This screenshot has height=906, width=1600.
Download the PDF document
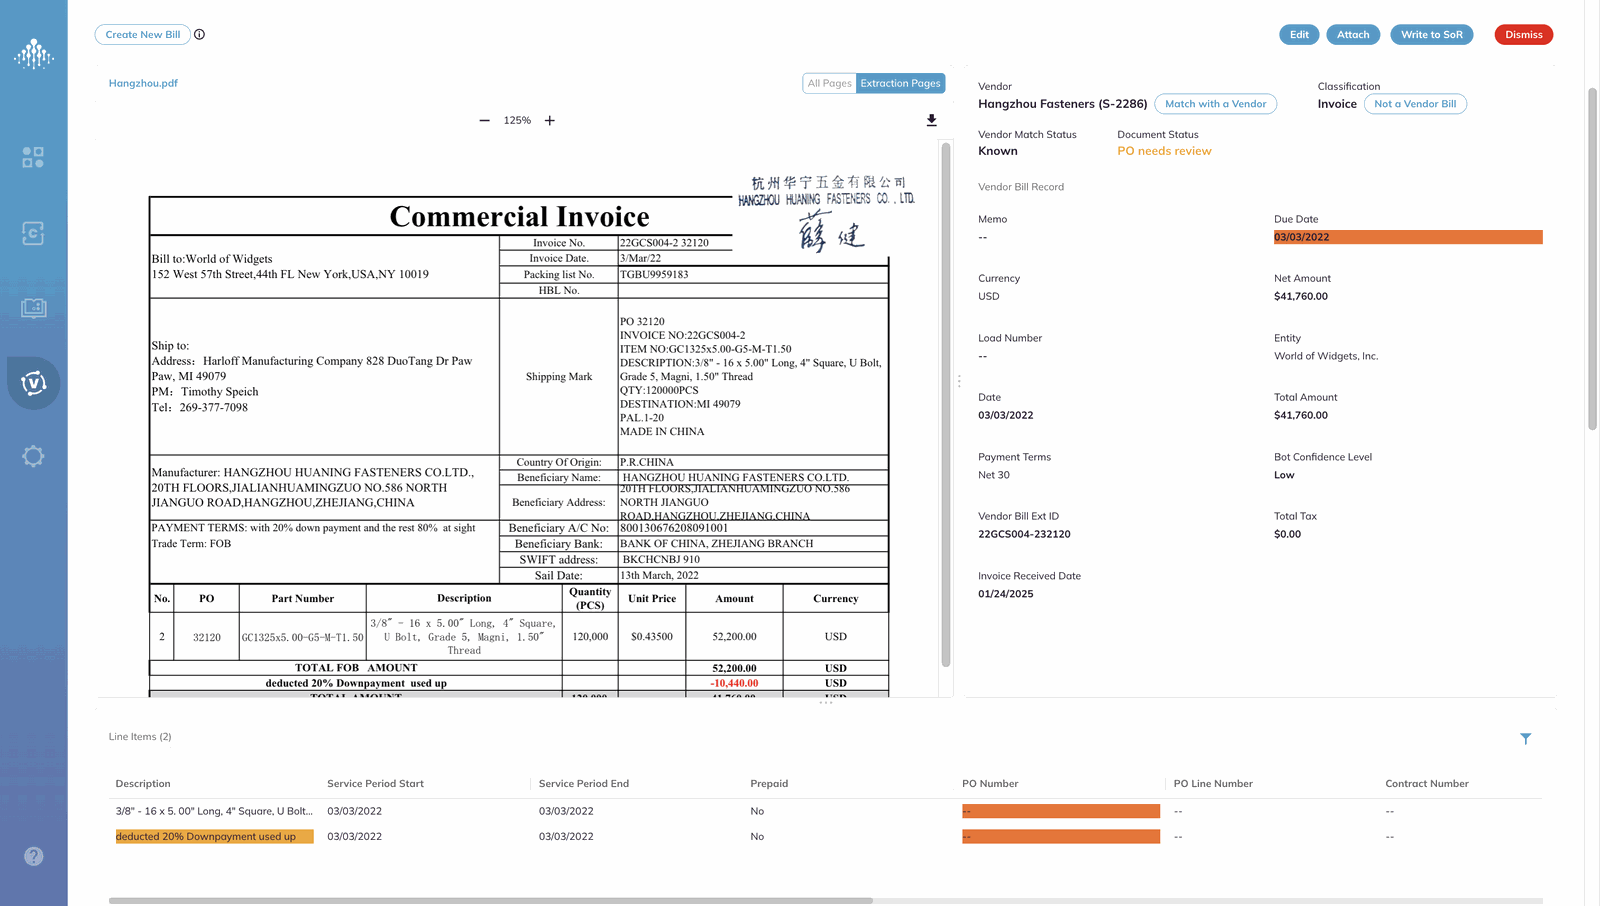pos(931,120)
